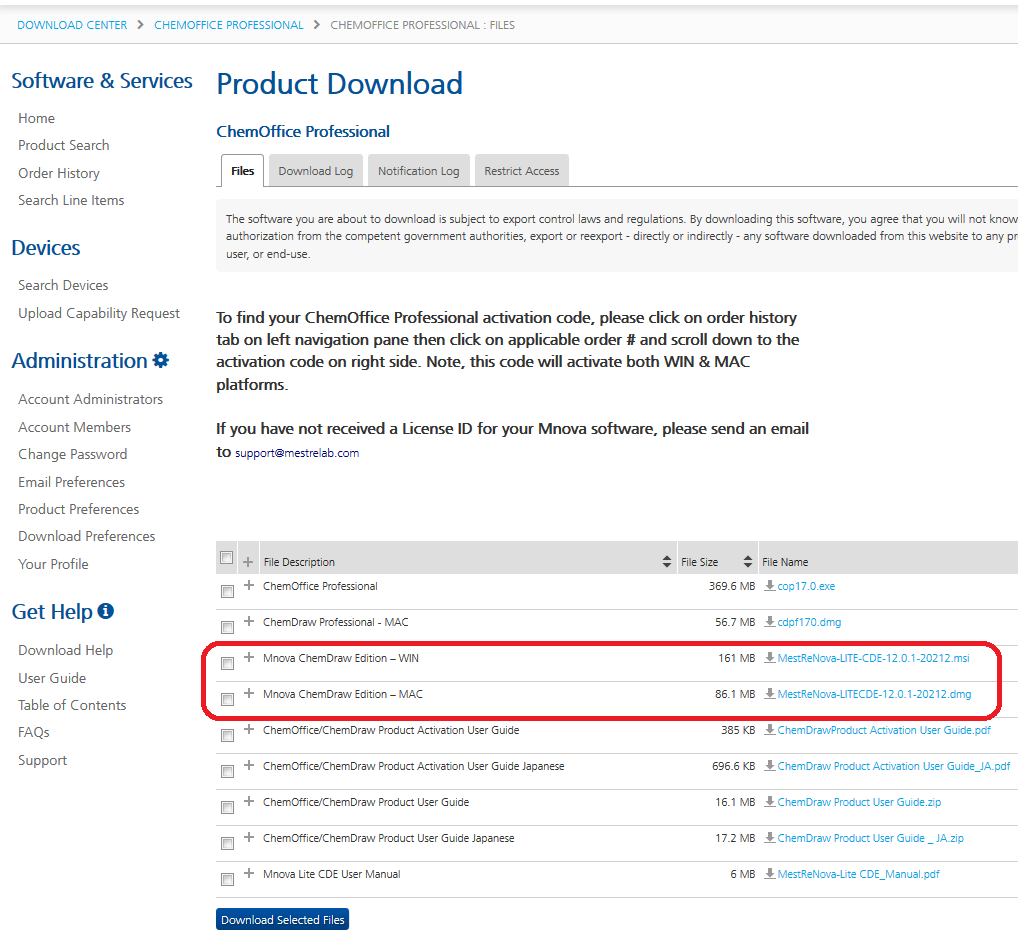
Task: Click download icon beside MestReNova-LITE-CDE msi file
Action: tap(769, 658)
